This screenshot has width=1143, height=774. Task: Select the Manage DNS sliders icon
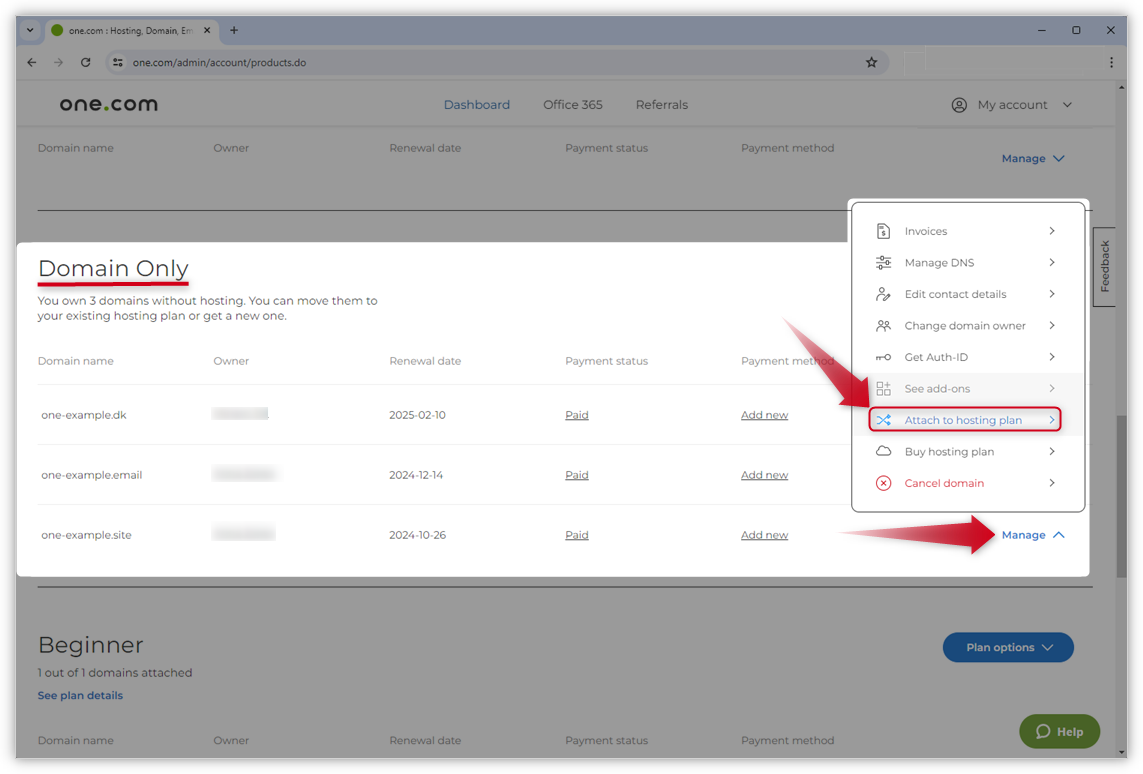click(x=884, y=262)
